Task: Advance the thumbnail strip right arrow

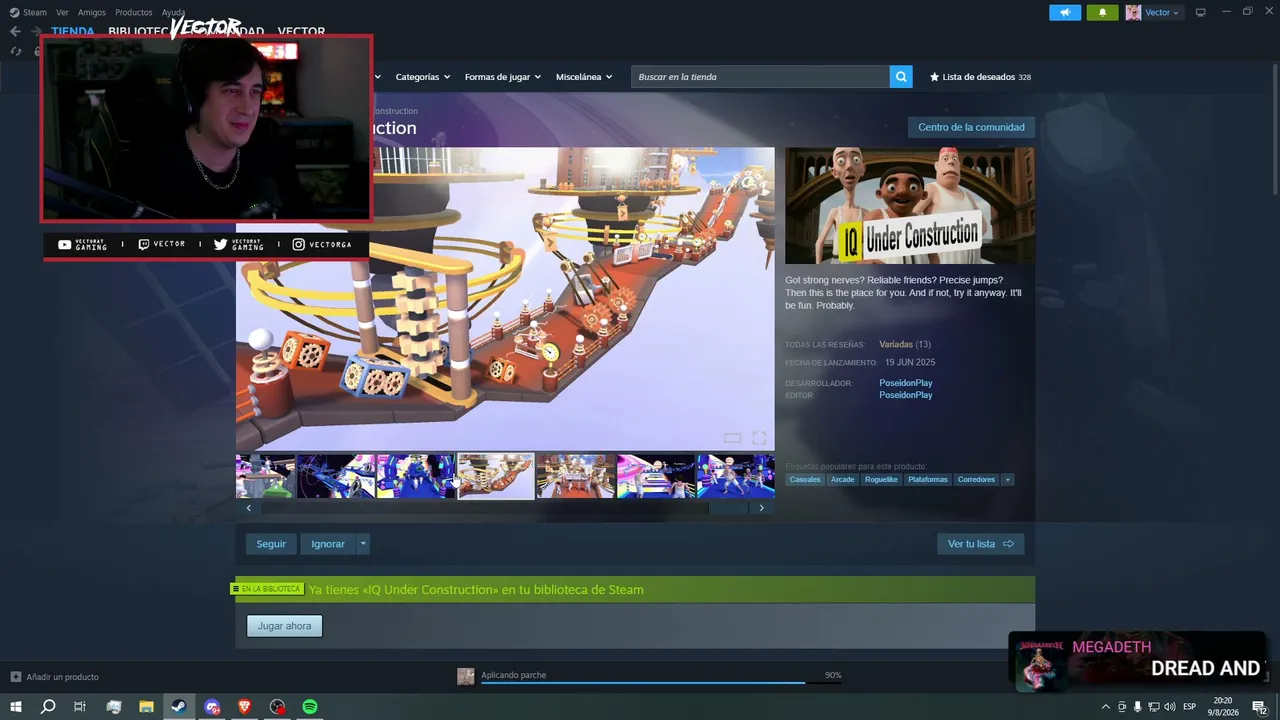Action: [761, 508]
